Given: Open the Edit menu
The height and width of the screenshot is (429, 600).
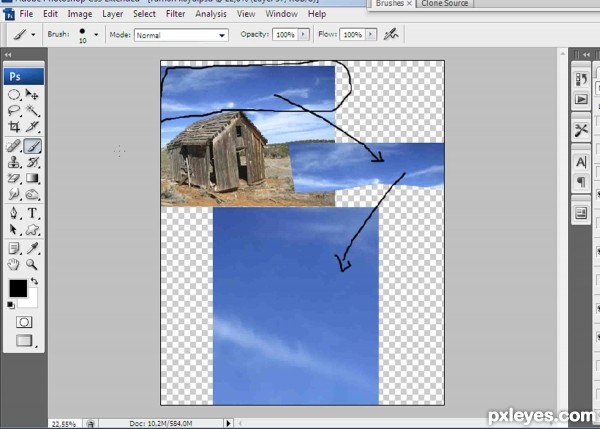Looking at the screenshot, I should pos(50,14).
